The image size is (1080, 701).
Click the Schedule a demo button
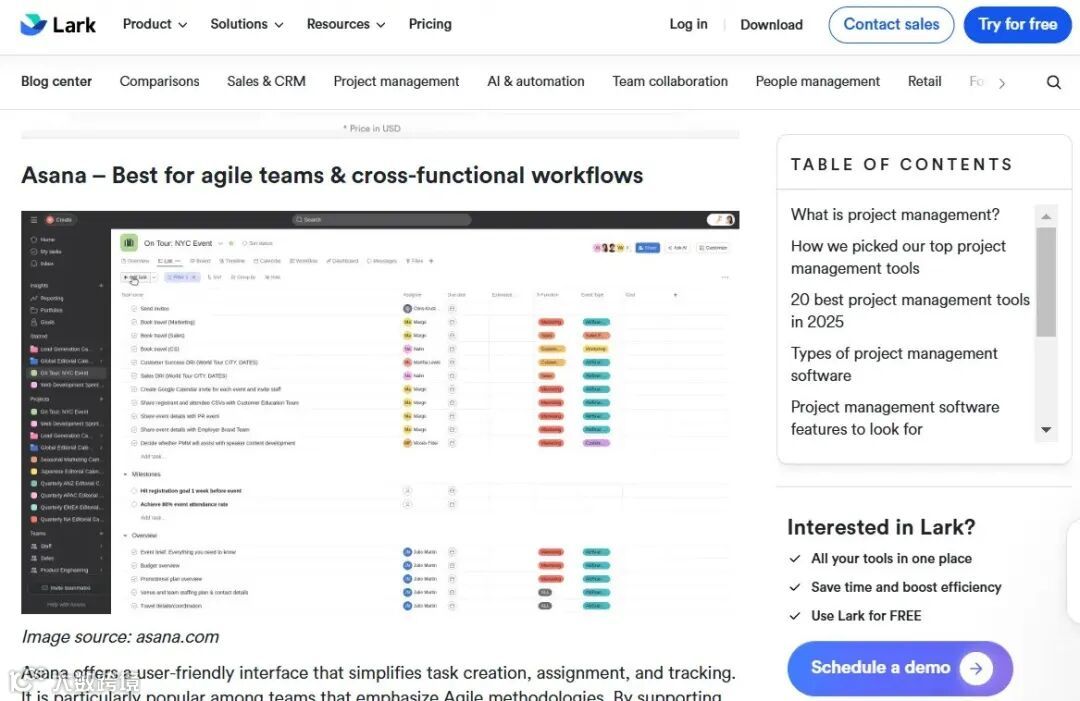pyautogui.click(x=900, y=668)
